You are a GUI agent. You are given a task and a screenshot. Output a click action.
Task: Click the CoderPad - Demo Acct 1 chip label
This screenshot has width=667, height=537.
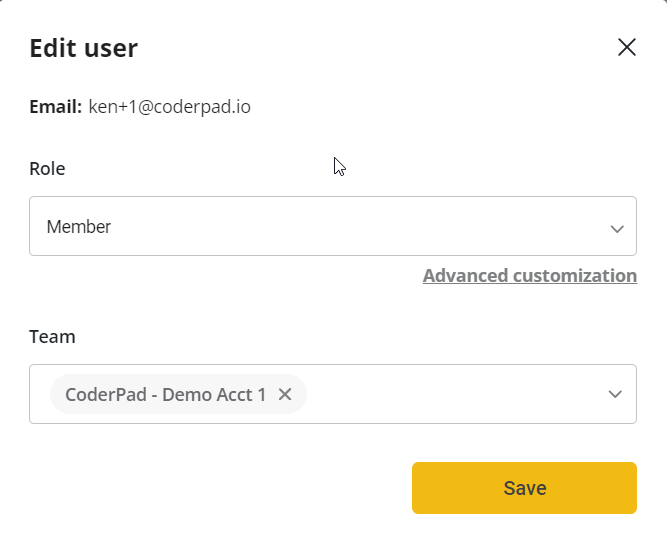pos(165,394)
